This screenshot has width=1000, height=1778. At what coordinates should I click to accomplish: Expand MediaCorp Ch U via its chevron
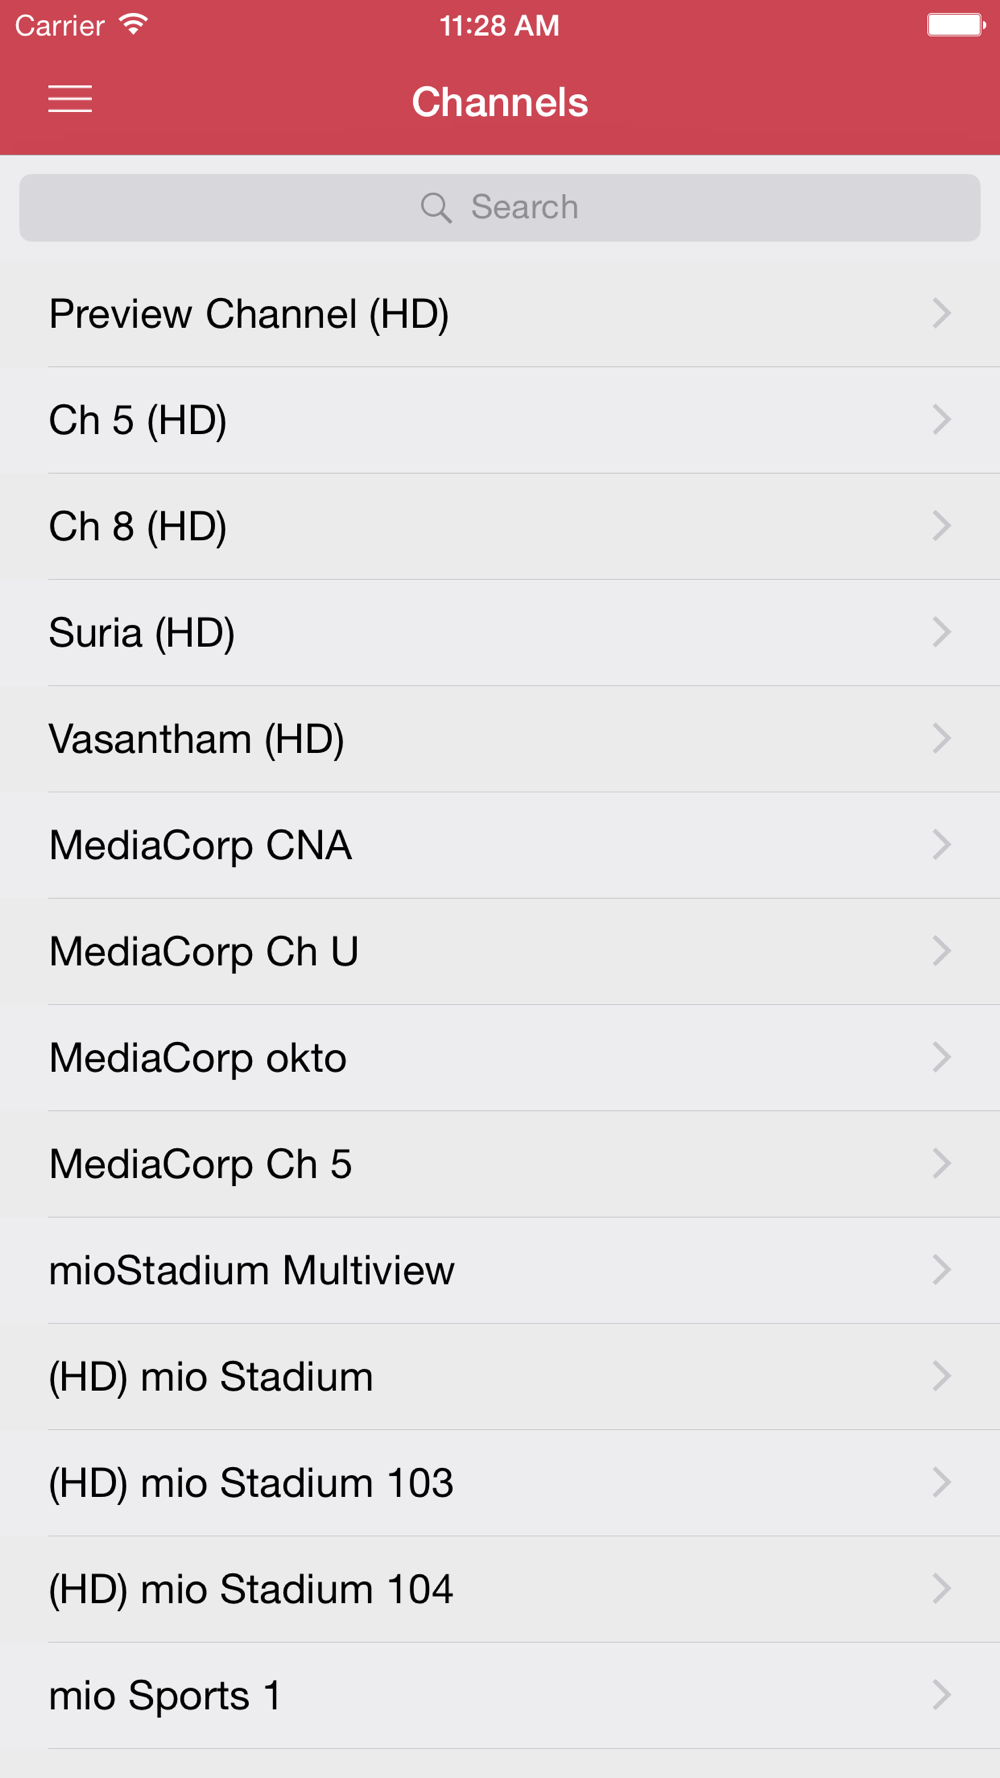coord(941,951)
